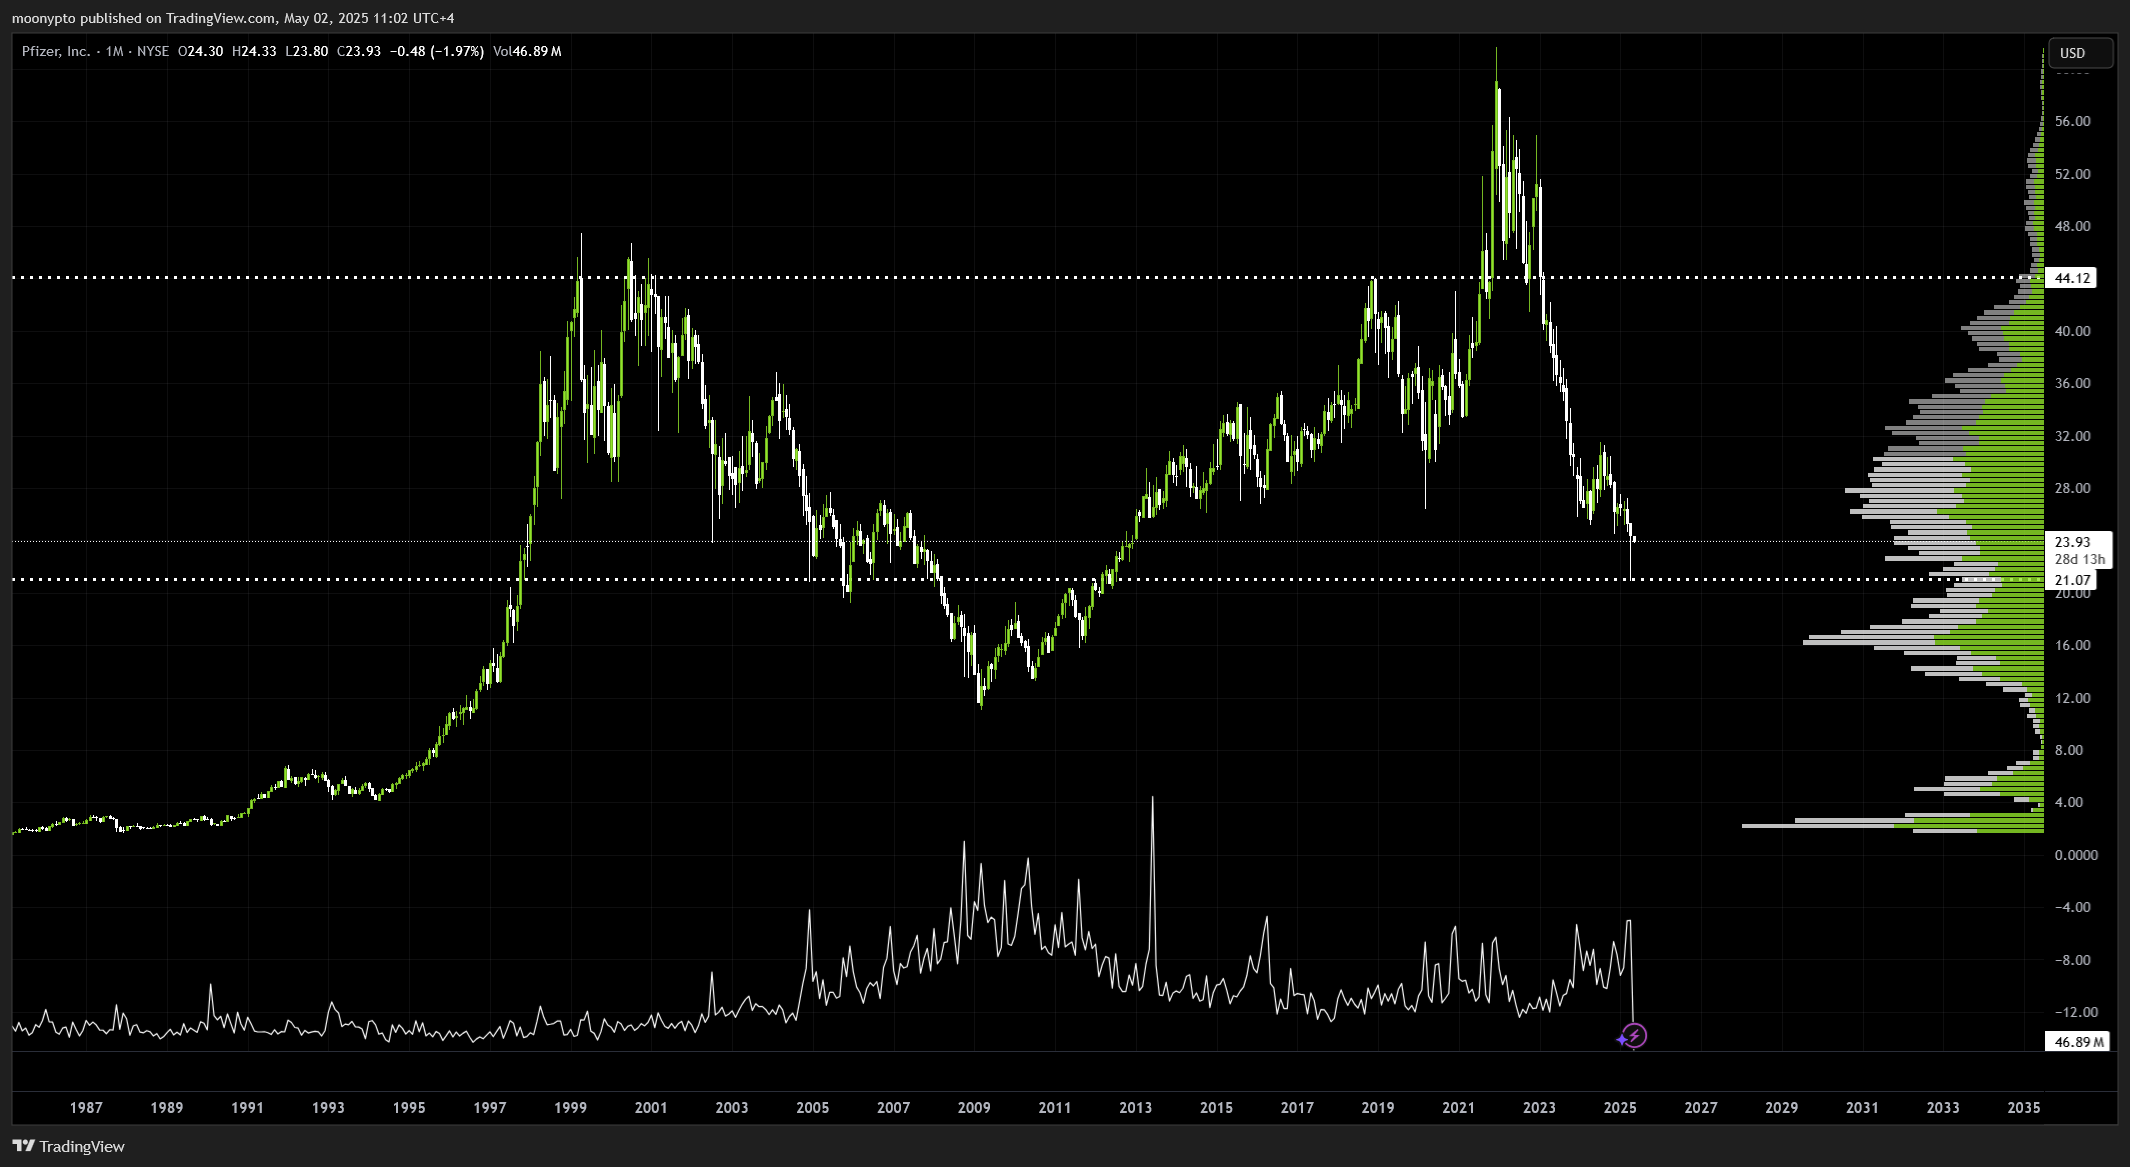
Task: Click the −4.00 axis label
Action: 2073,907
